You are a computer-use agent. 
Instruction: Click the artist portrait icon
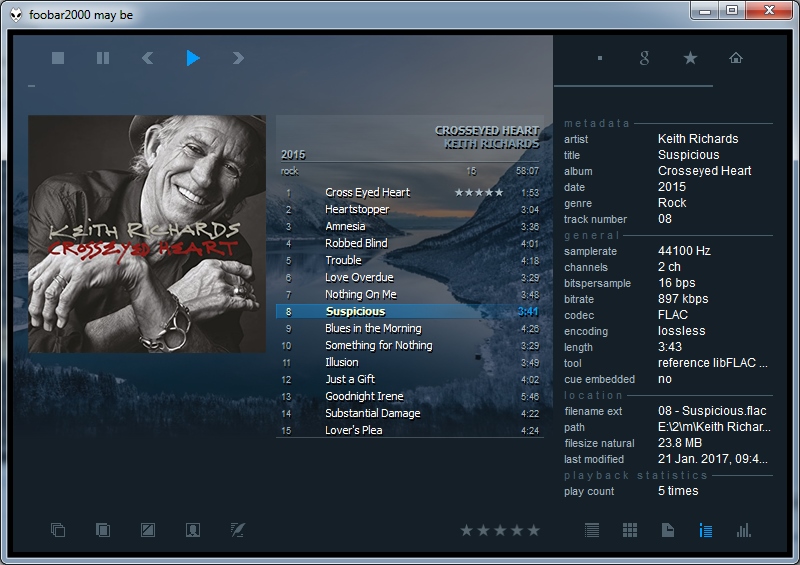pos(193,530)
